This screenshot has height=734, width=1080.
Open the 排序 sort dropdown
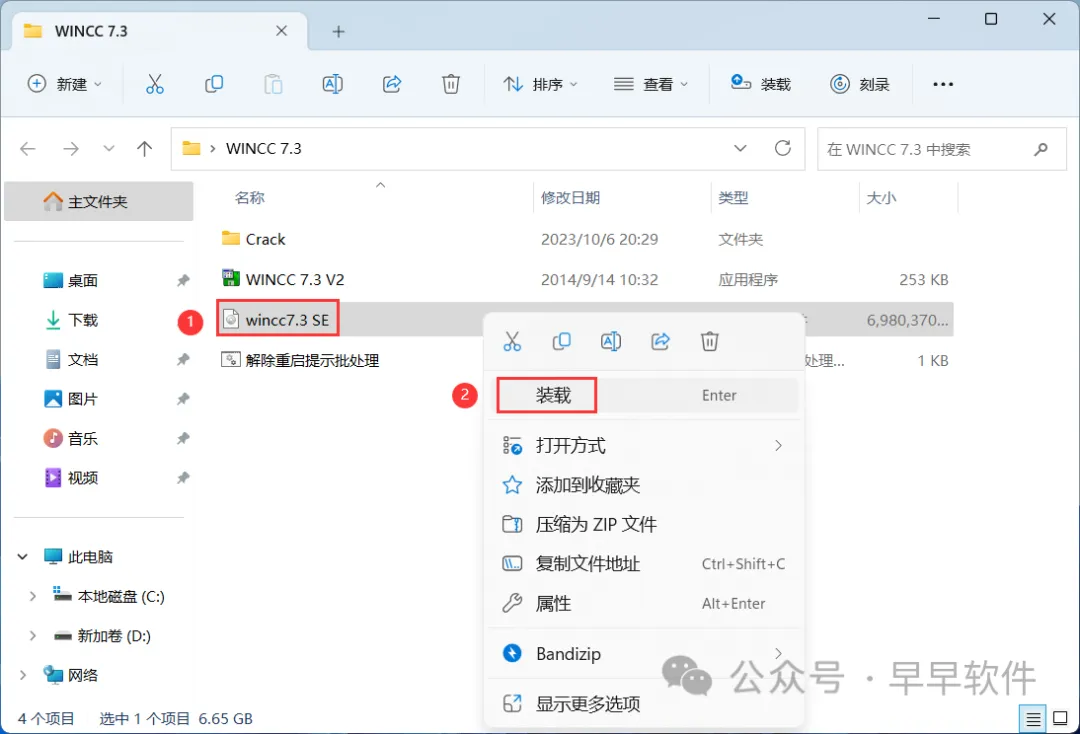[x=540, y=84]
